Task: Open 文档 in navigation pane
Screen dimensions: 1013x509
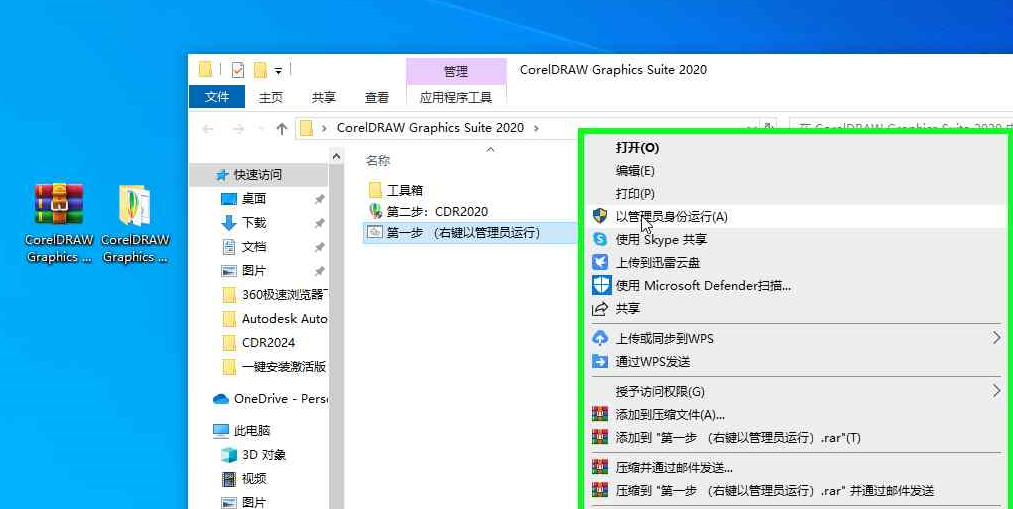Action: point(254,247)
